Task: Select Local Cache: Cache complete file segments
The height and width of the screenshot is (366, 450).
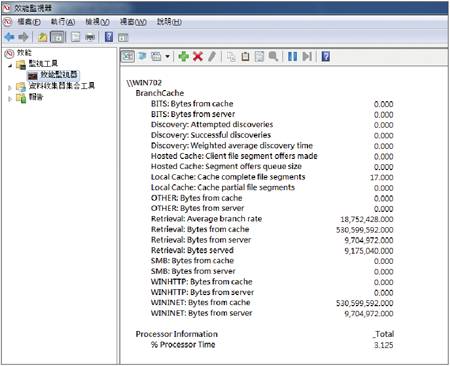Action: [x=228, y=177]
